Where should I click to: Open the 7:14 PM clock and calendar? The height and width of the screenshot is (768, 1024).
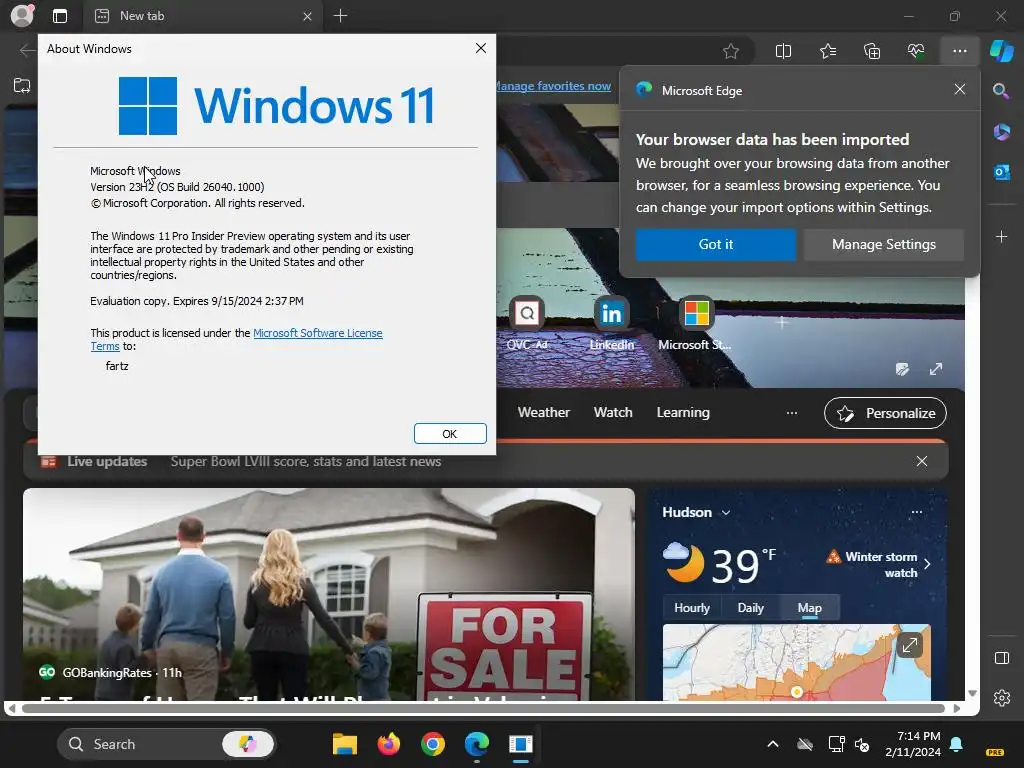tap(913, 744)
